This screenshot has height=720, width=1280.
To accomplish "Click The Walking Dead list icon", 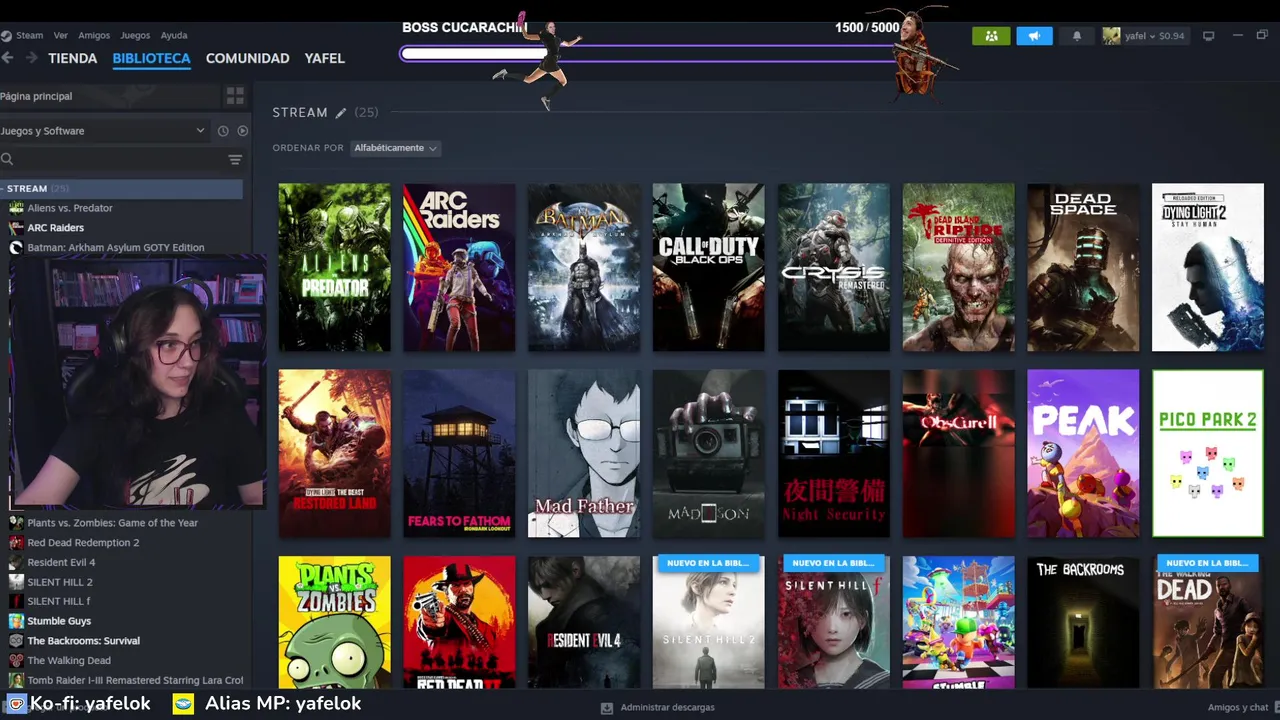I will tap(16, 660).
